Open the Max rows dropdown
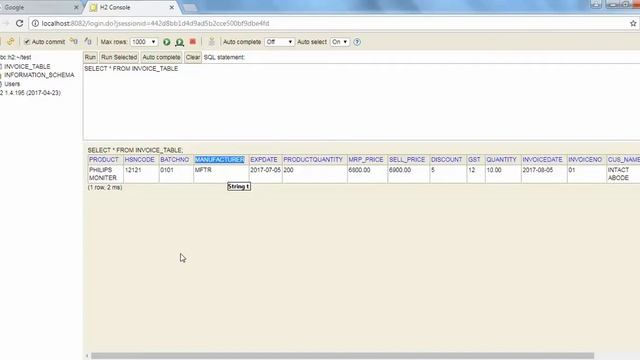The width and height of the screenshot is (640, 360). tap(144, 42)
